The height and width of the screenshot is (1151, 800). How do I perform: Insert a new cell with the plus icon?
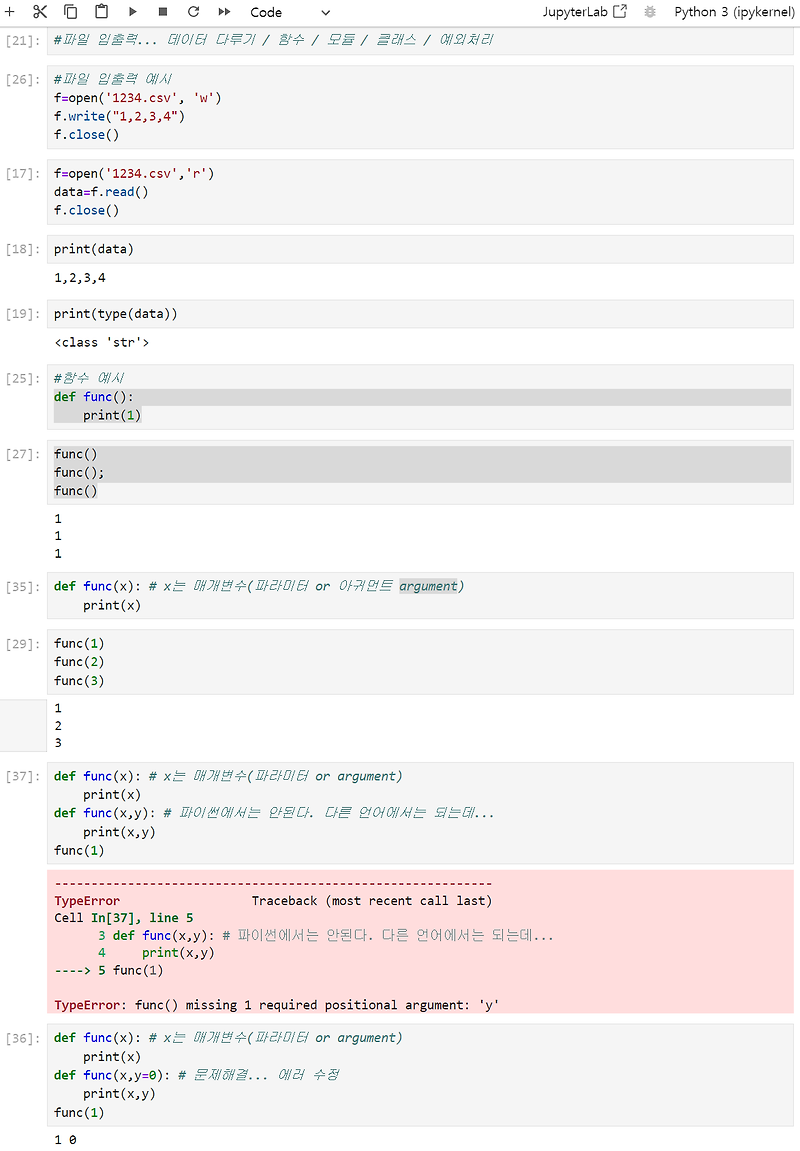[10, 11]
